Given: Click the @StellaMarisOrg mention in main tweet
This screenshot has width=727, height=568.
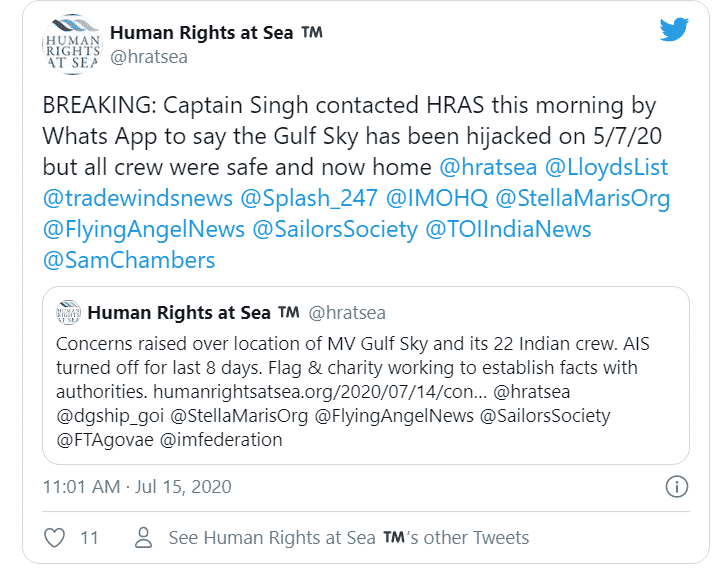Looking at the screenshot, I should [583, 198].
